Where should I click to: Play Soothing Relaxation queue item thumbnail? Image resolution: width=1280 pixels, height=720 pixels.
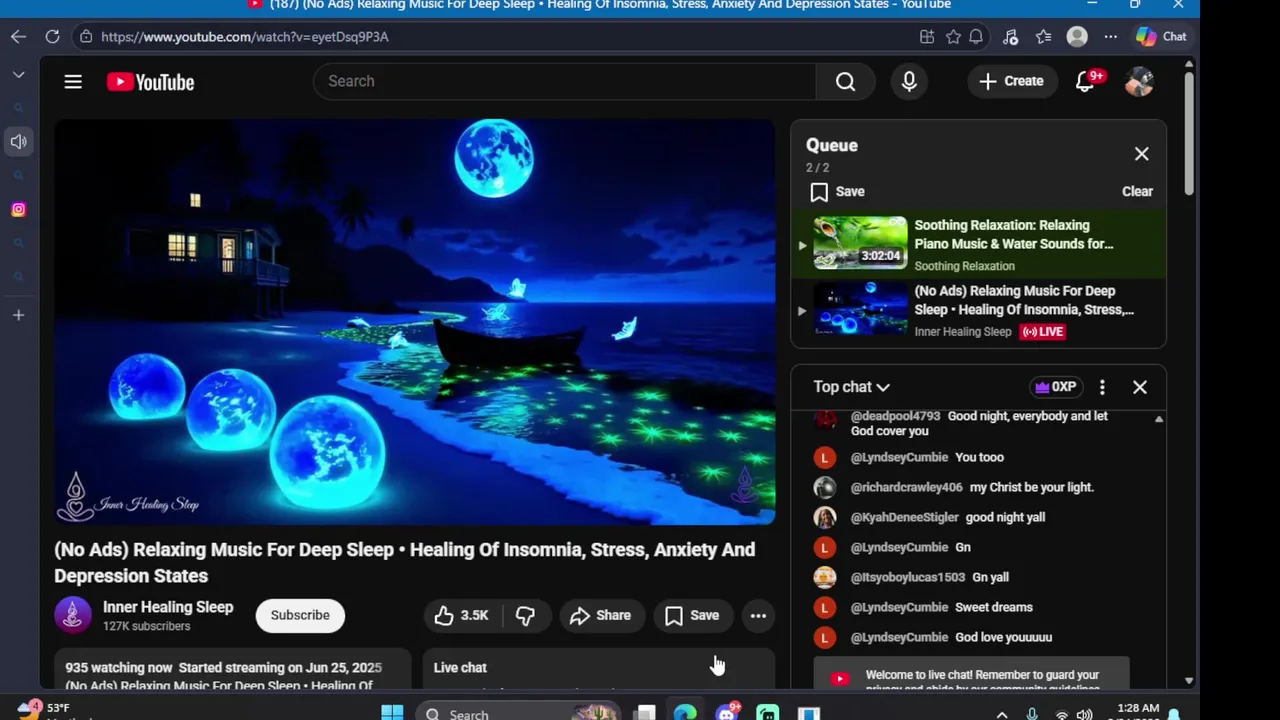tap(860, 243)
